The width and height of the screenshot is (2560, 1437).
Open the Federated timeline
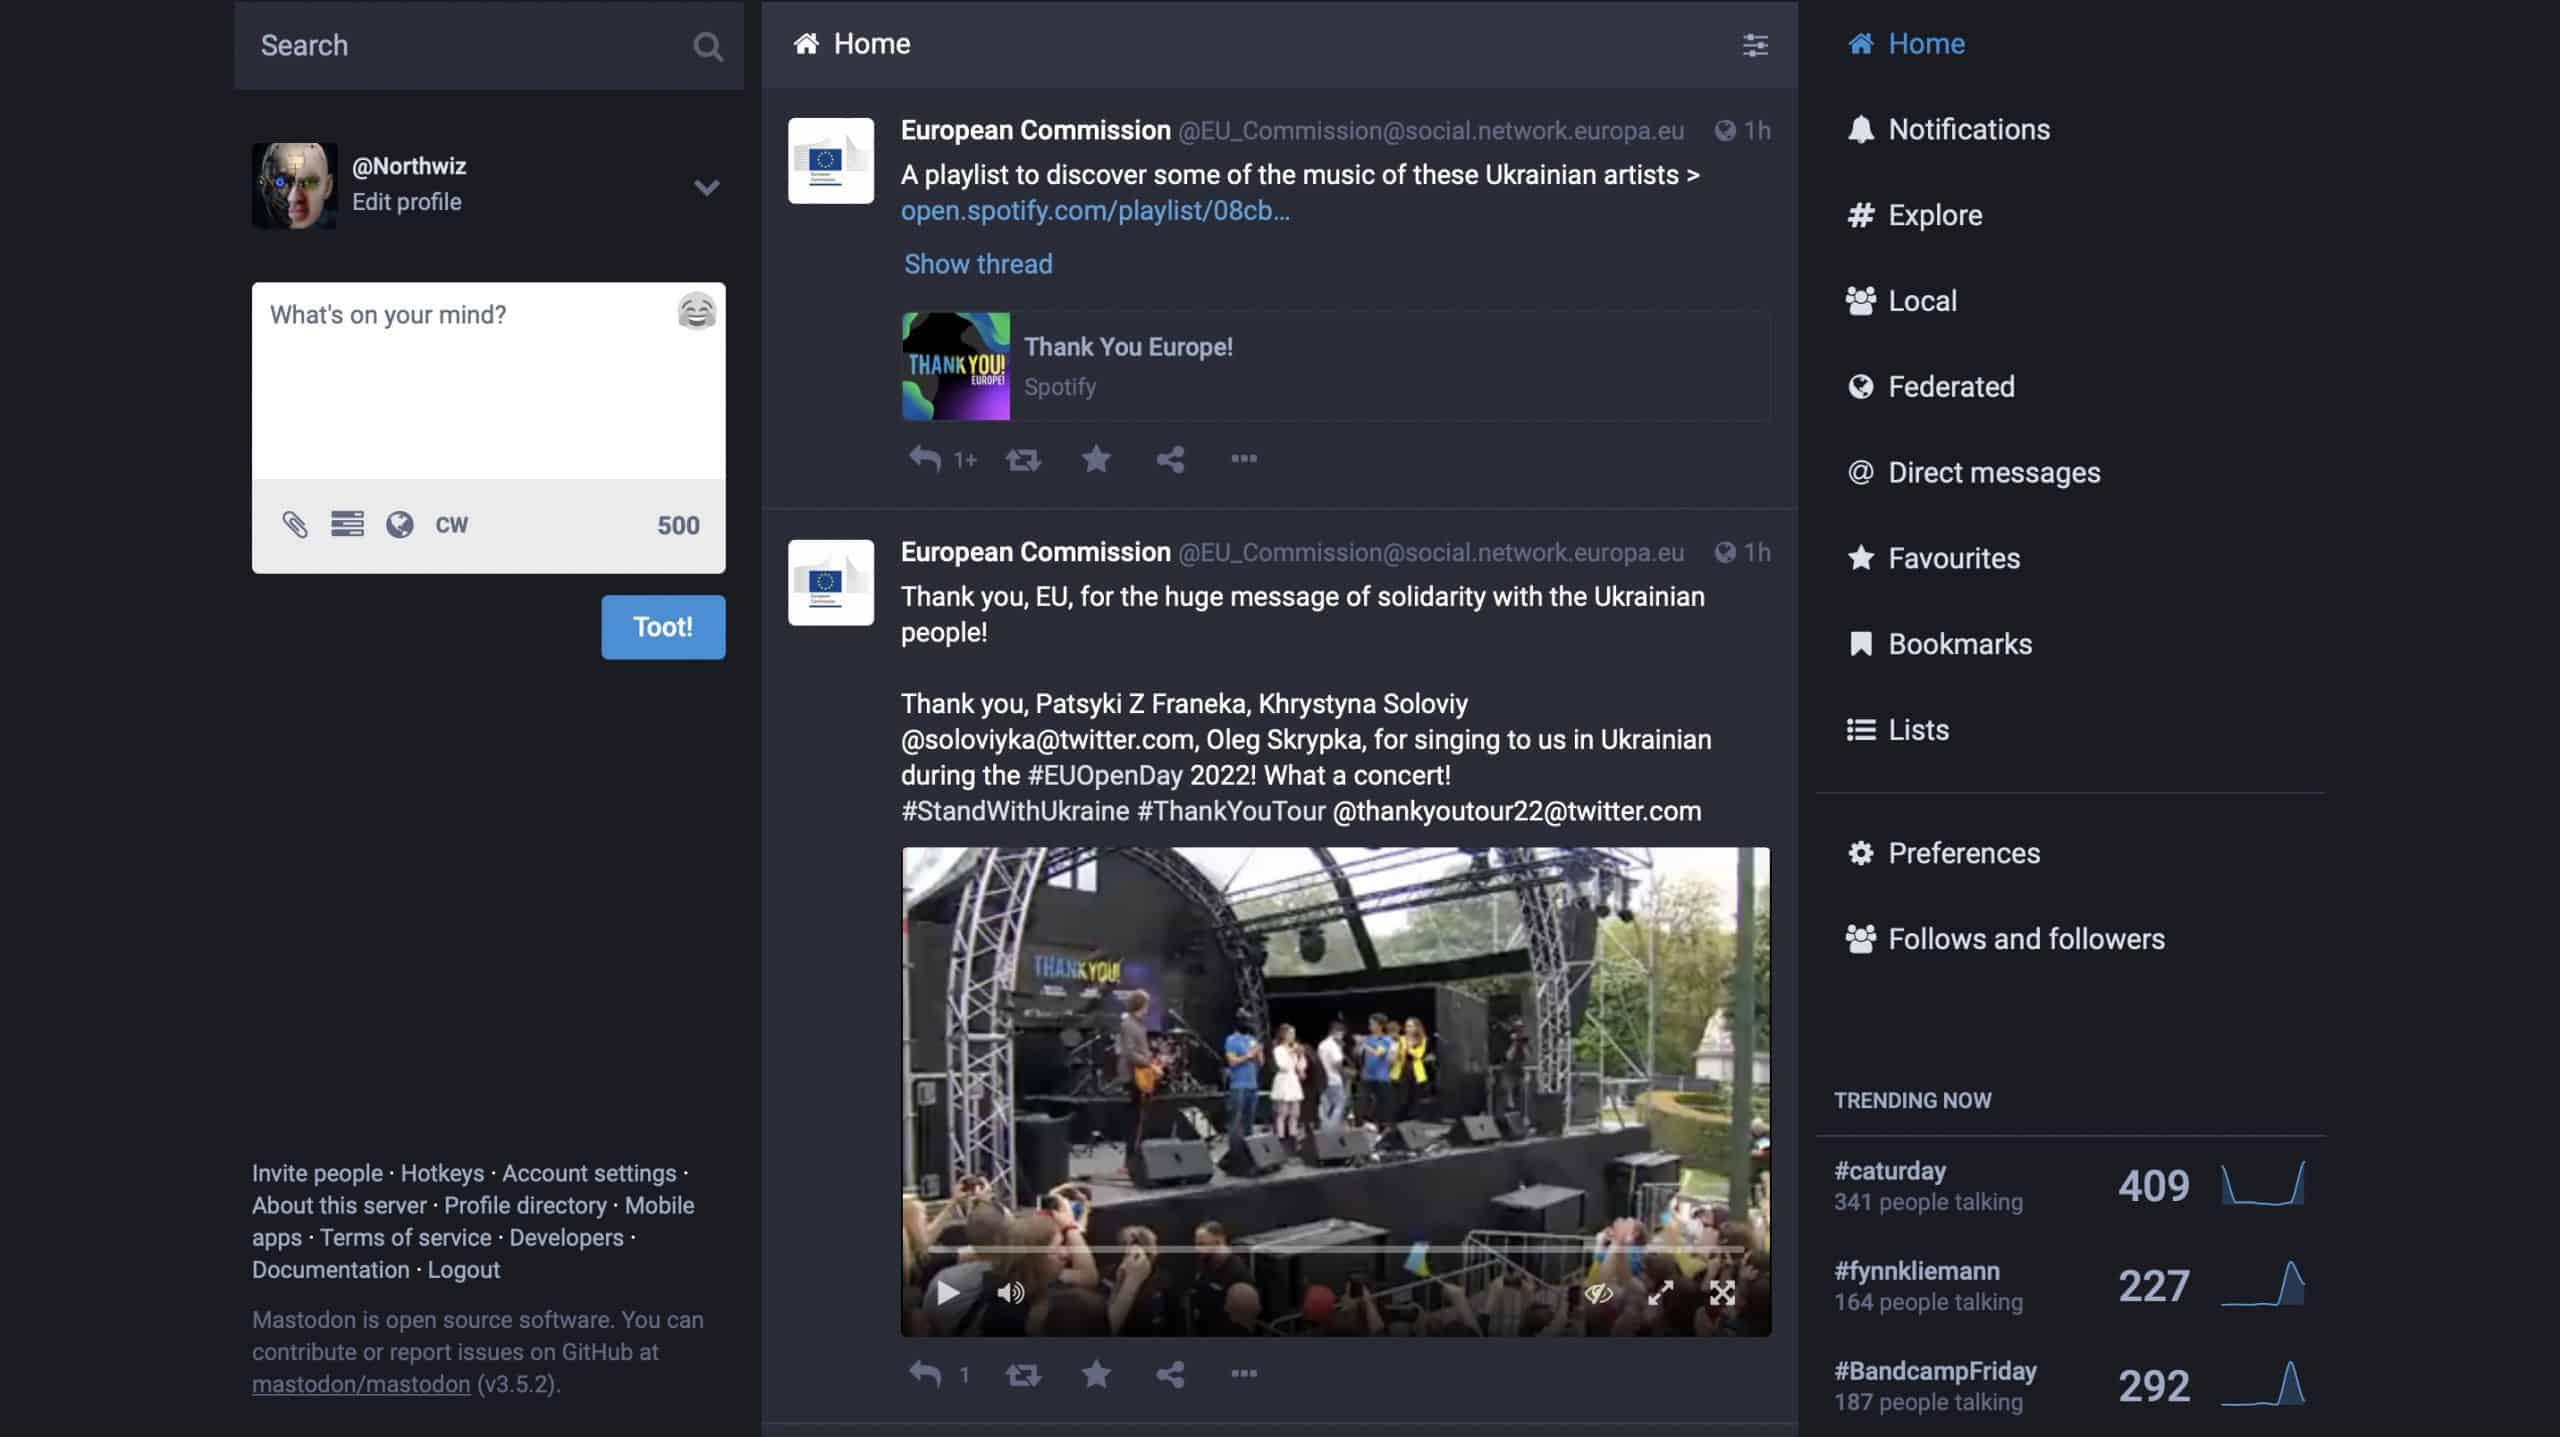(1930, 387)
